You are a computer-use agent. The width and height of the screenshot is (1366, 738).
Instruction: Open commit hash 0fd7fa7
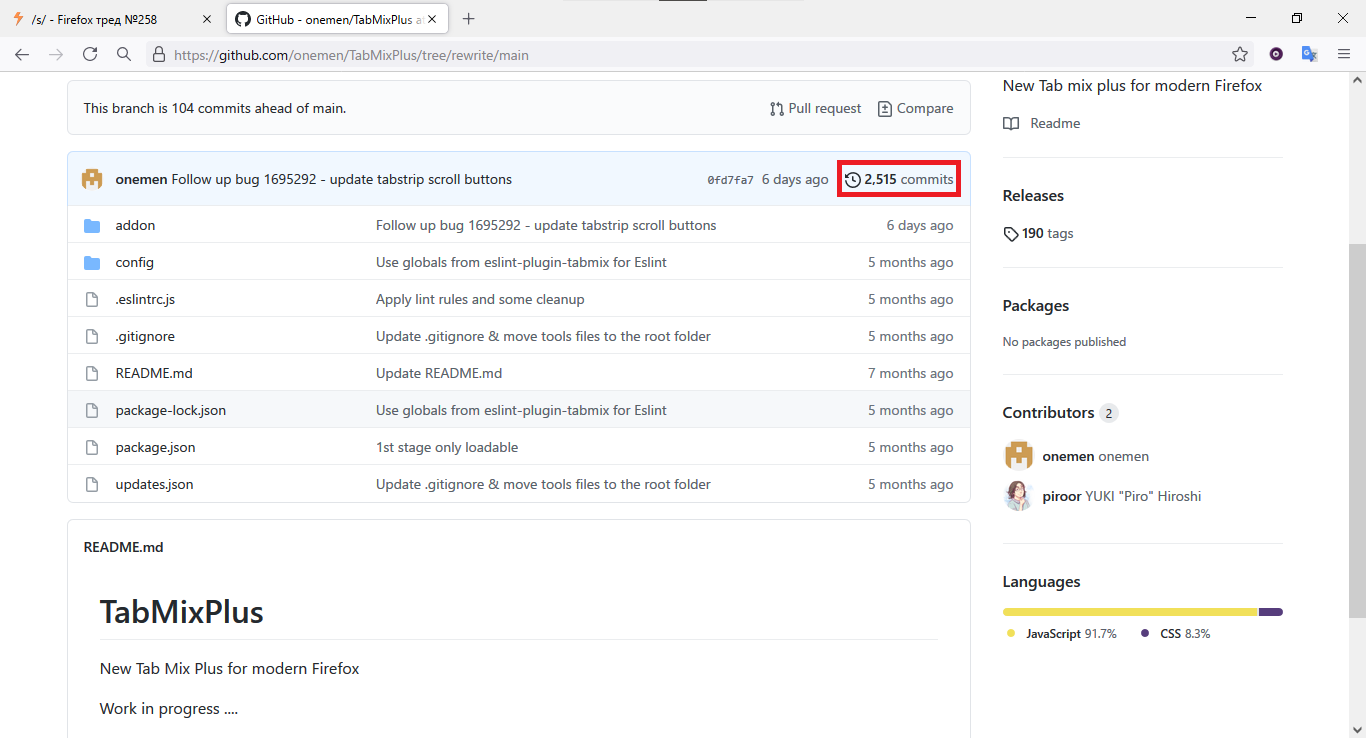(730, 180)
